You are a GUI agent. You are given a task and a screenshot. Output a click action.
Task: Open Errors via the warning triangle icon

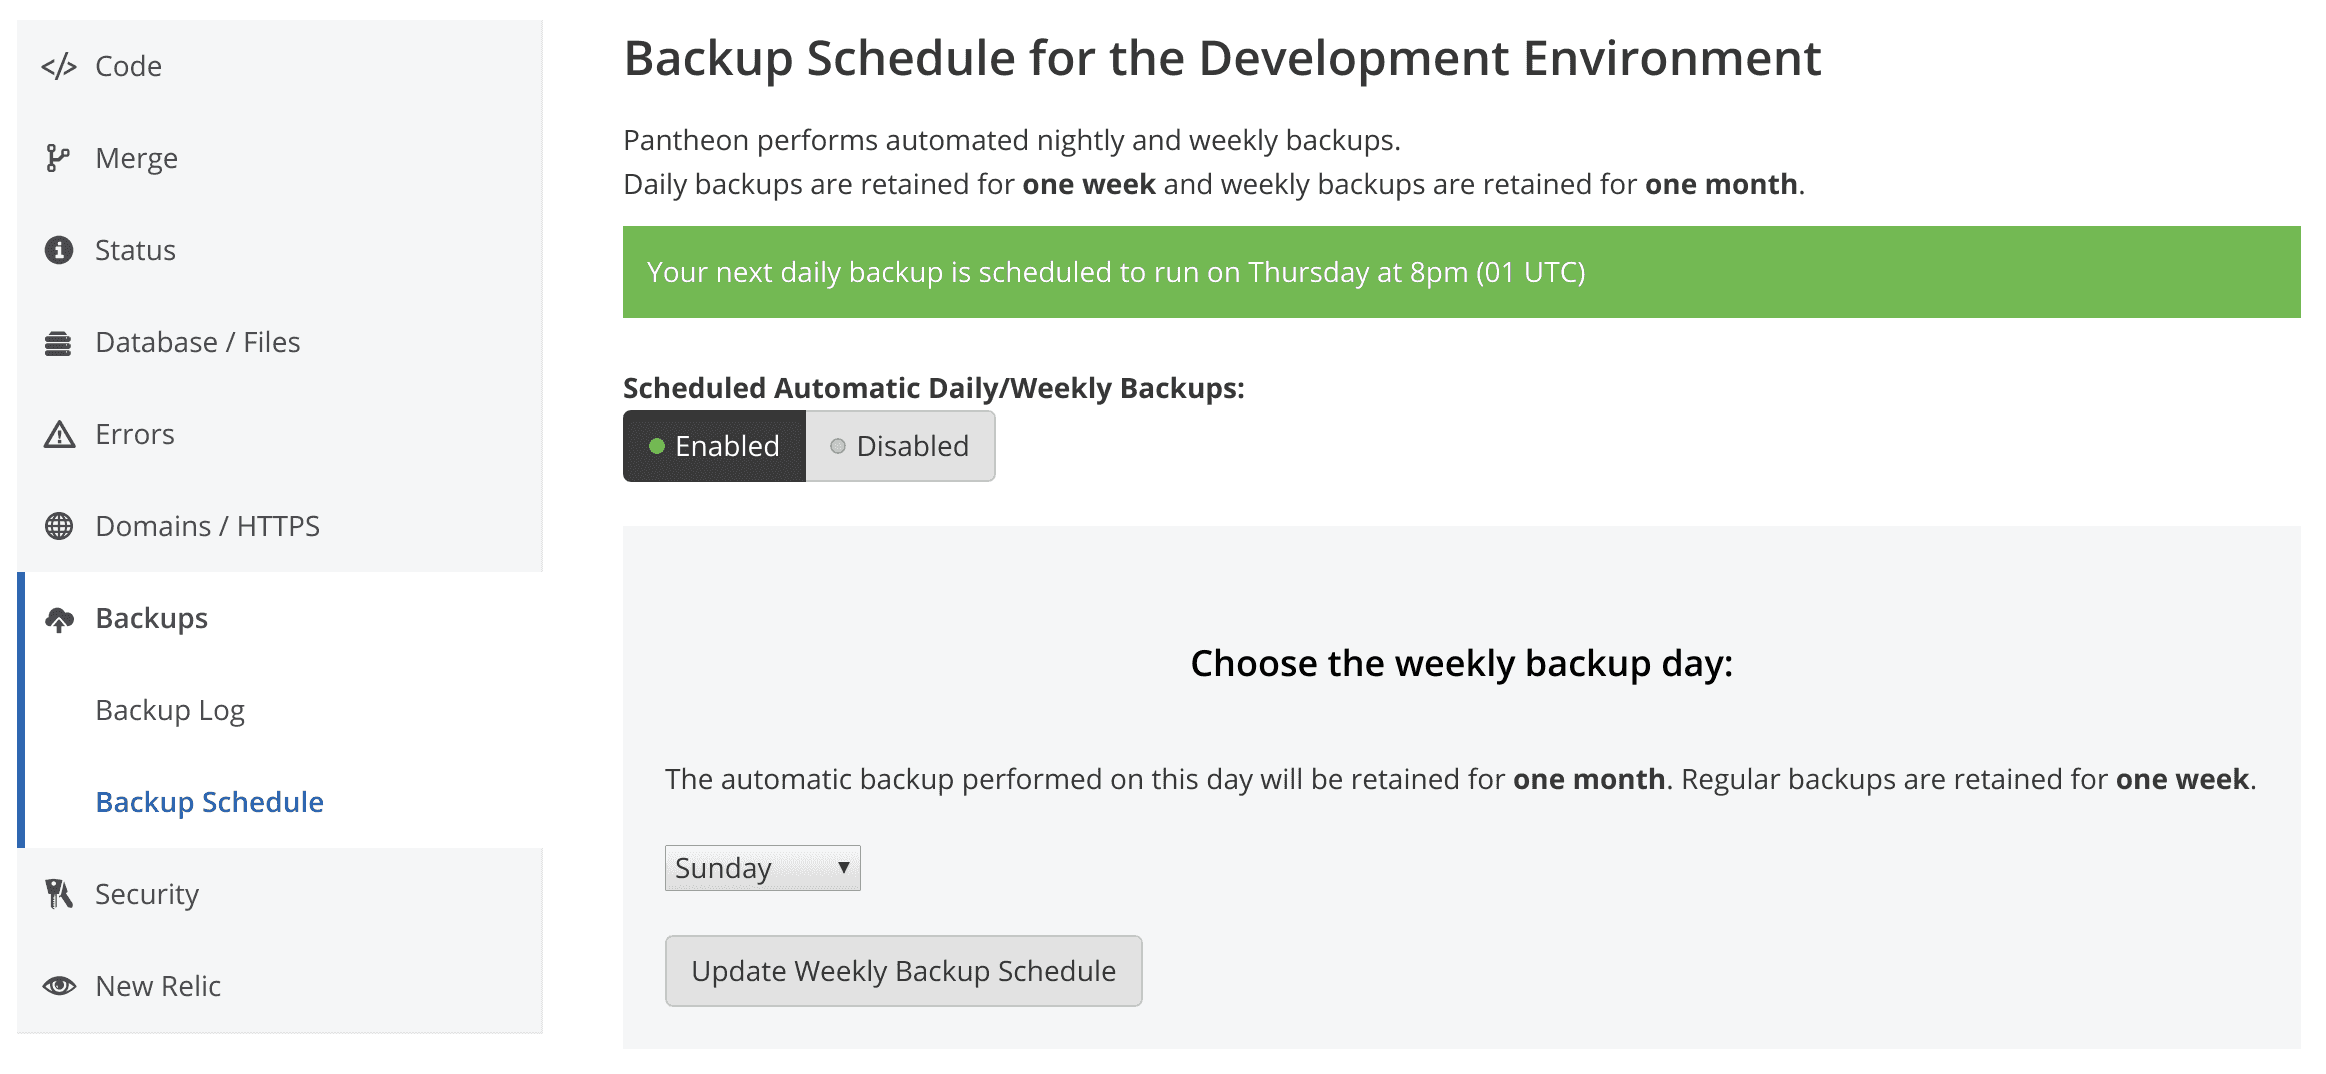pyautogui.click(x=59, y=434)
